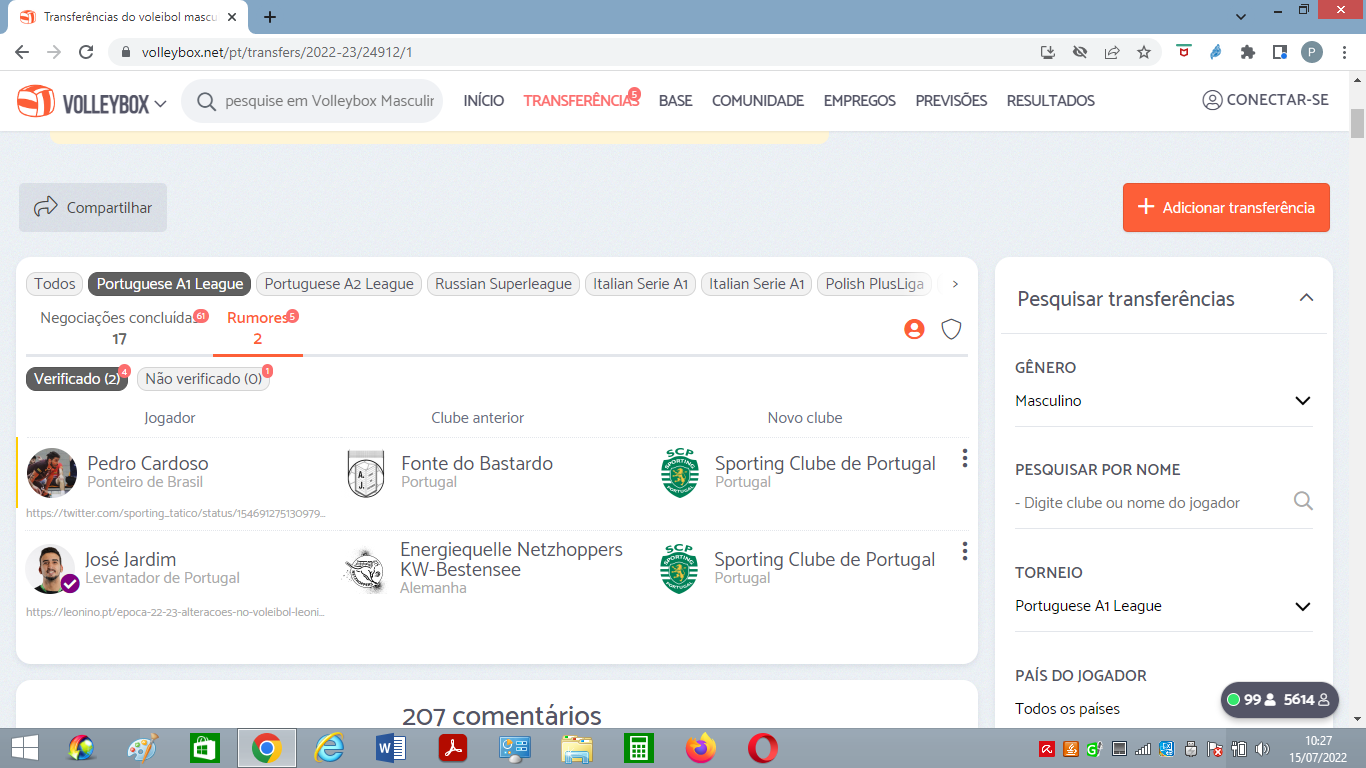
Task: Click the player filter icon in the transfers header
Action: point(914,329)
